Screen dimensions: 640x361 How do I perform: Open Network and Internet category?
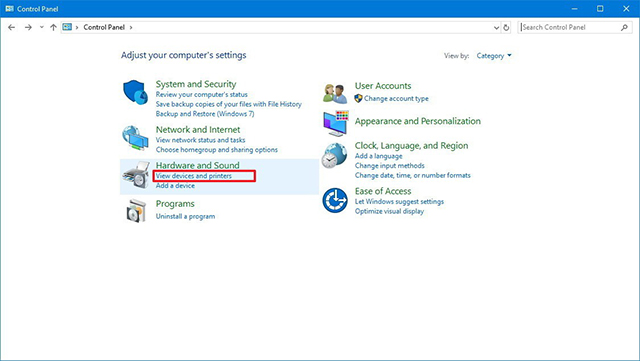point(198,129)
